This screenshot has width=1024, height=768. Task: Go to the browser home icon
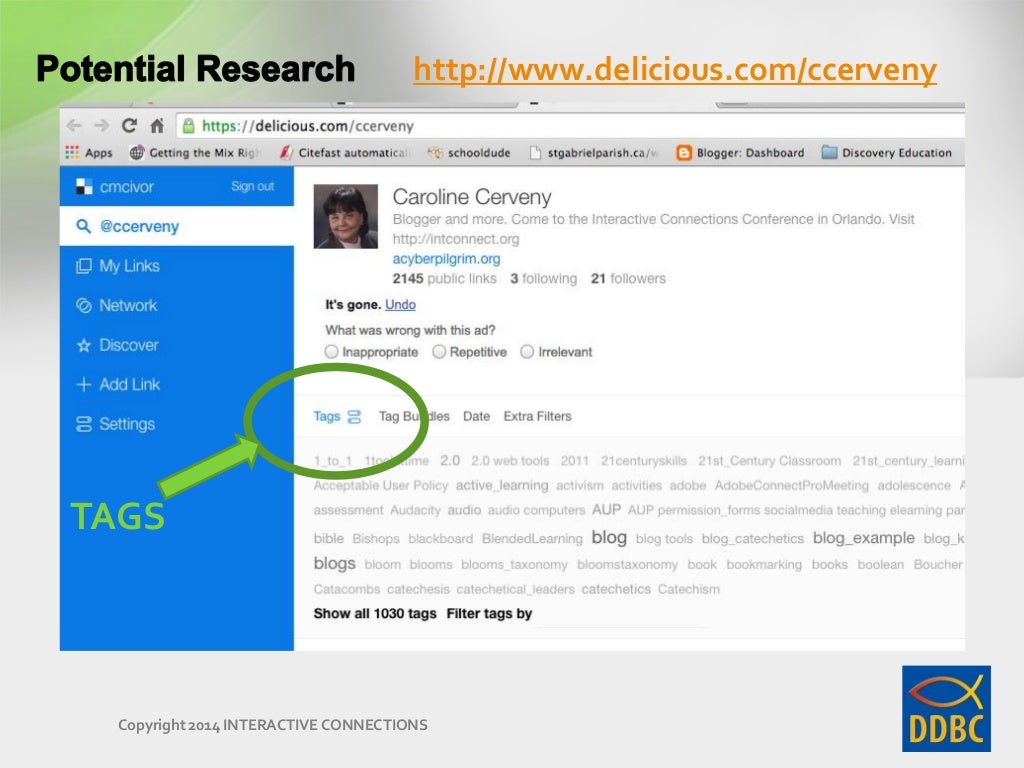[157, 125]
